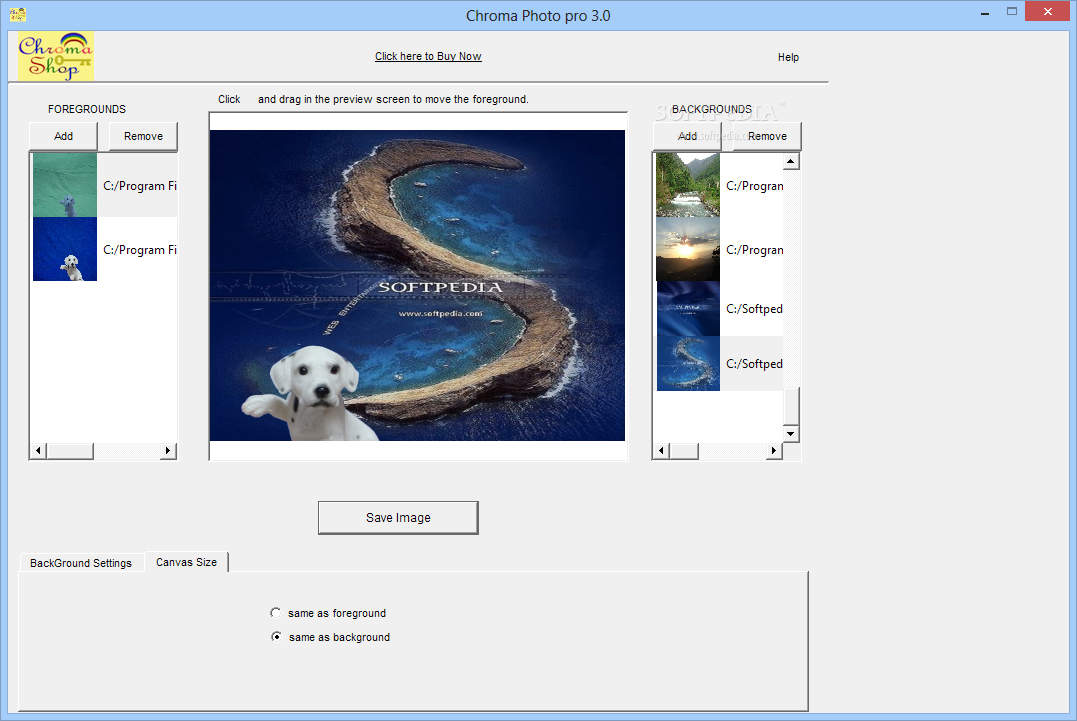
Task: Switch to BackGround Settings tab
Action: (x=81, y=562)
